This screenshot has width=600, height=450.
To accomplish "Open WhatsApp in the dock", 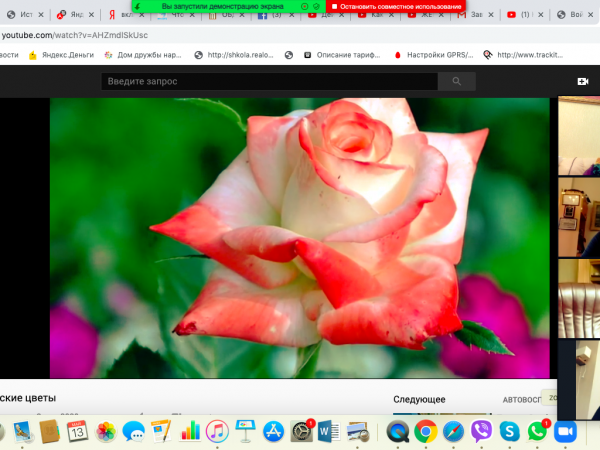I will (x=539, y=431).
